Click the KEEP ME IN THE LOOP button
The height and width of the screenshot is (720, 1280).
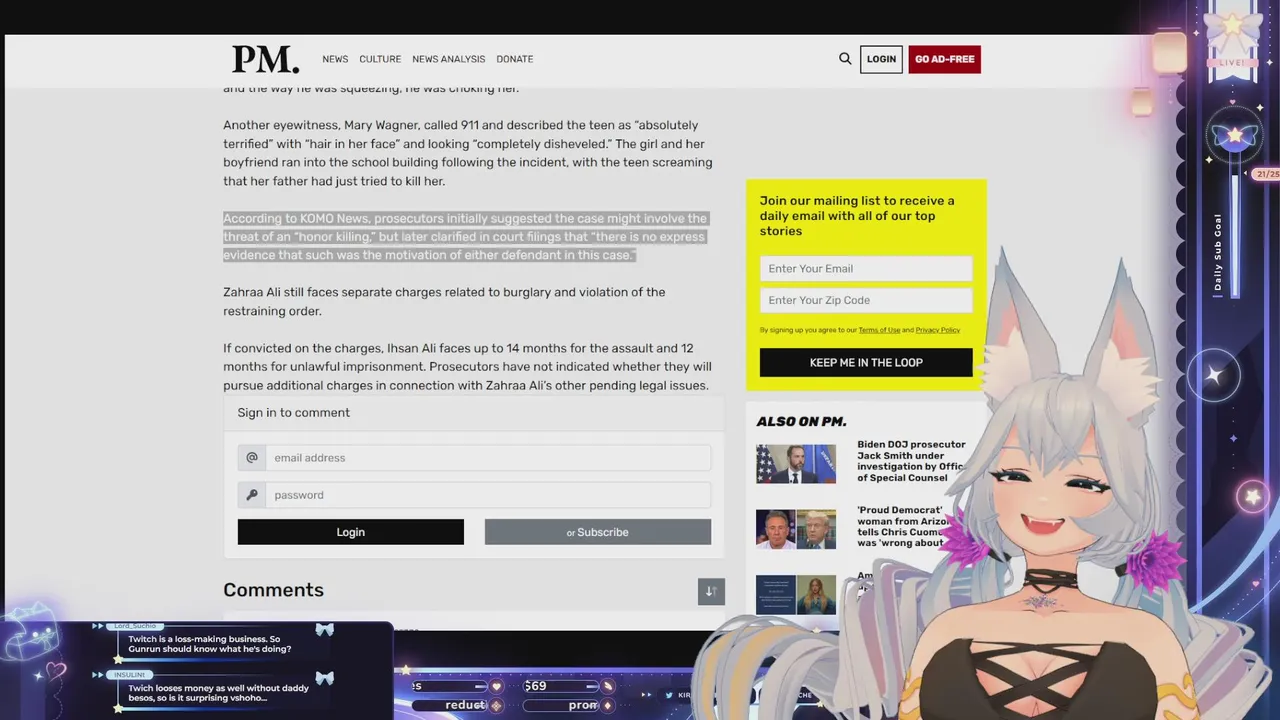click(866, 362)
